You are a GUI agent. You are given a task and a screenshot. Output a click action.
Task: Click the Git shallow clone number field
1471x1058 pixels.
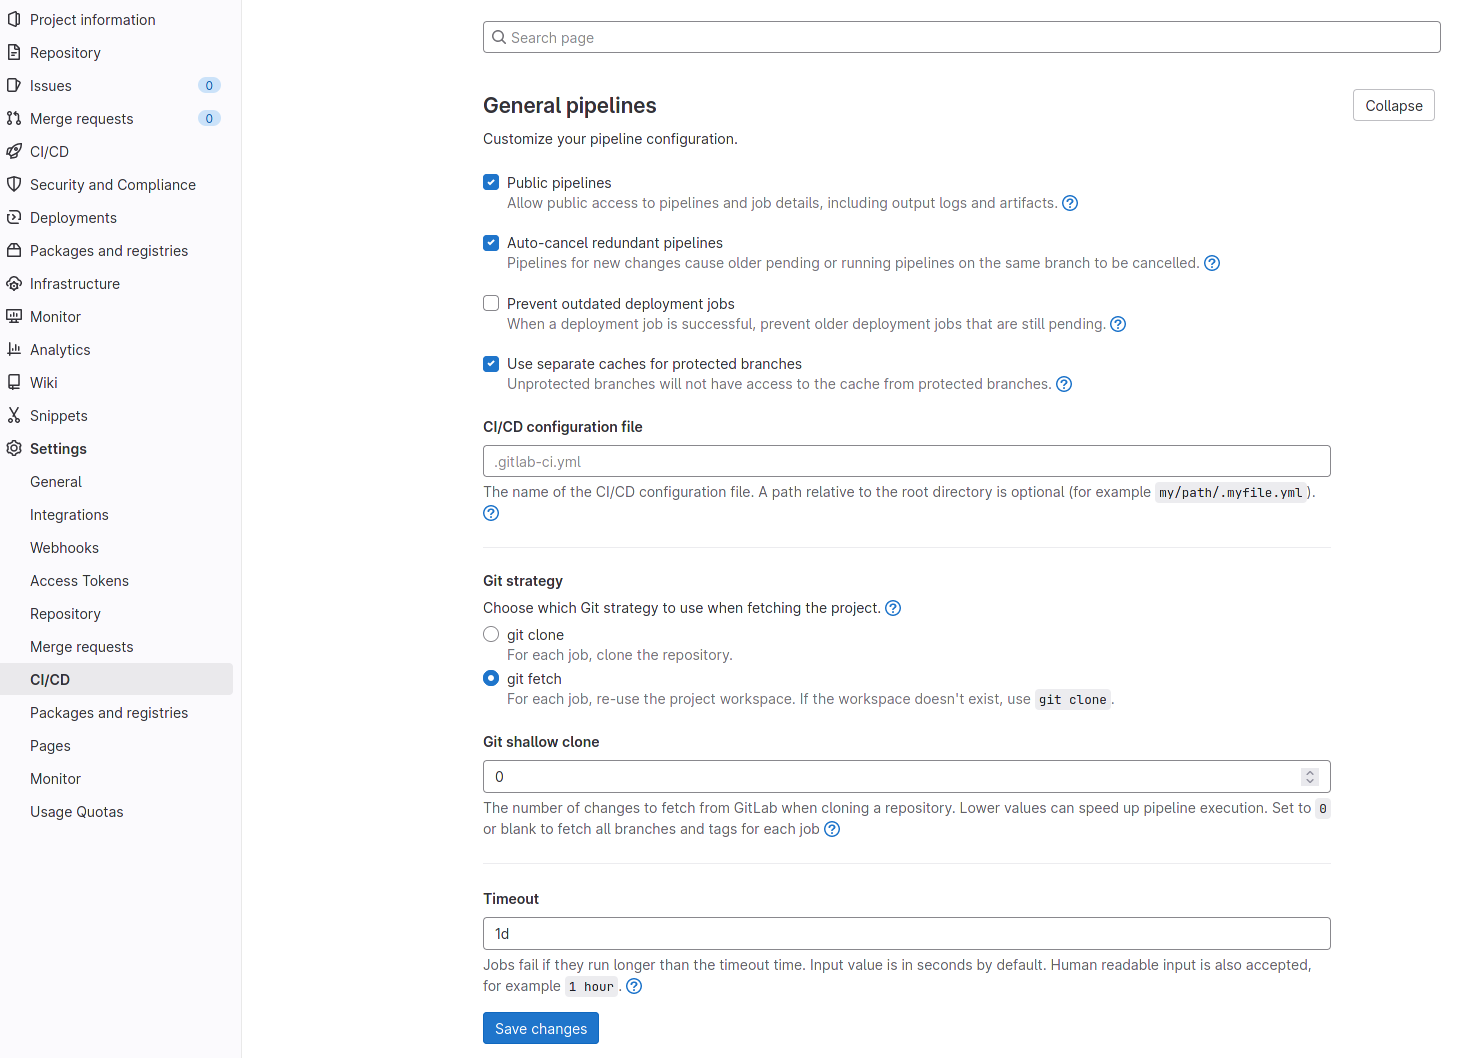point(907,777)
